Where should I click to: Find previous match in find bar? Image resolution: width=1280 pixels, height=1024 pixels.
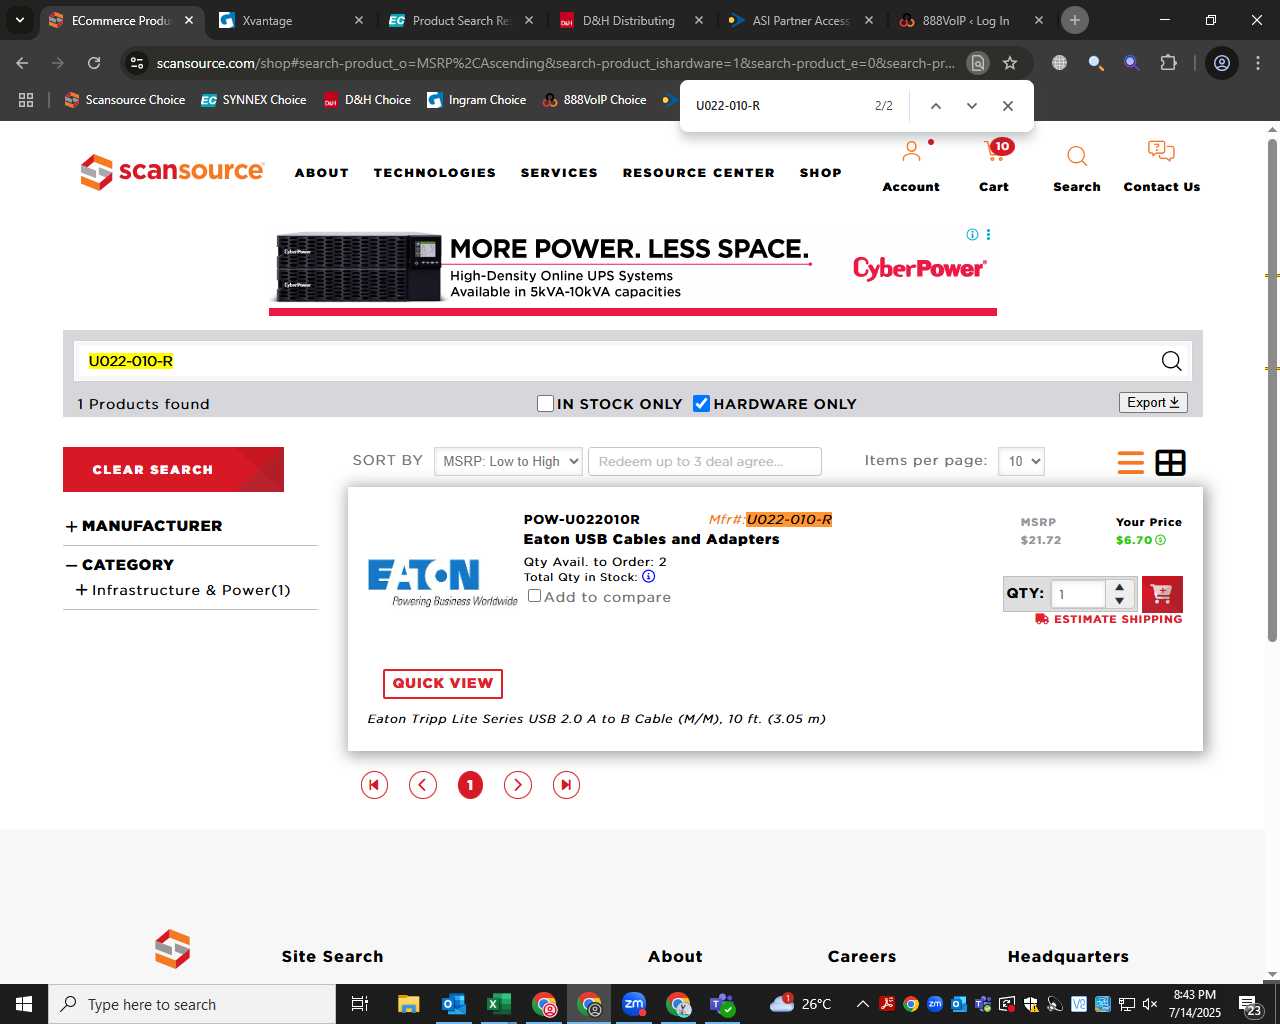[x=936, y=106]
